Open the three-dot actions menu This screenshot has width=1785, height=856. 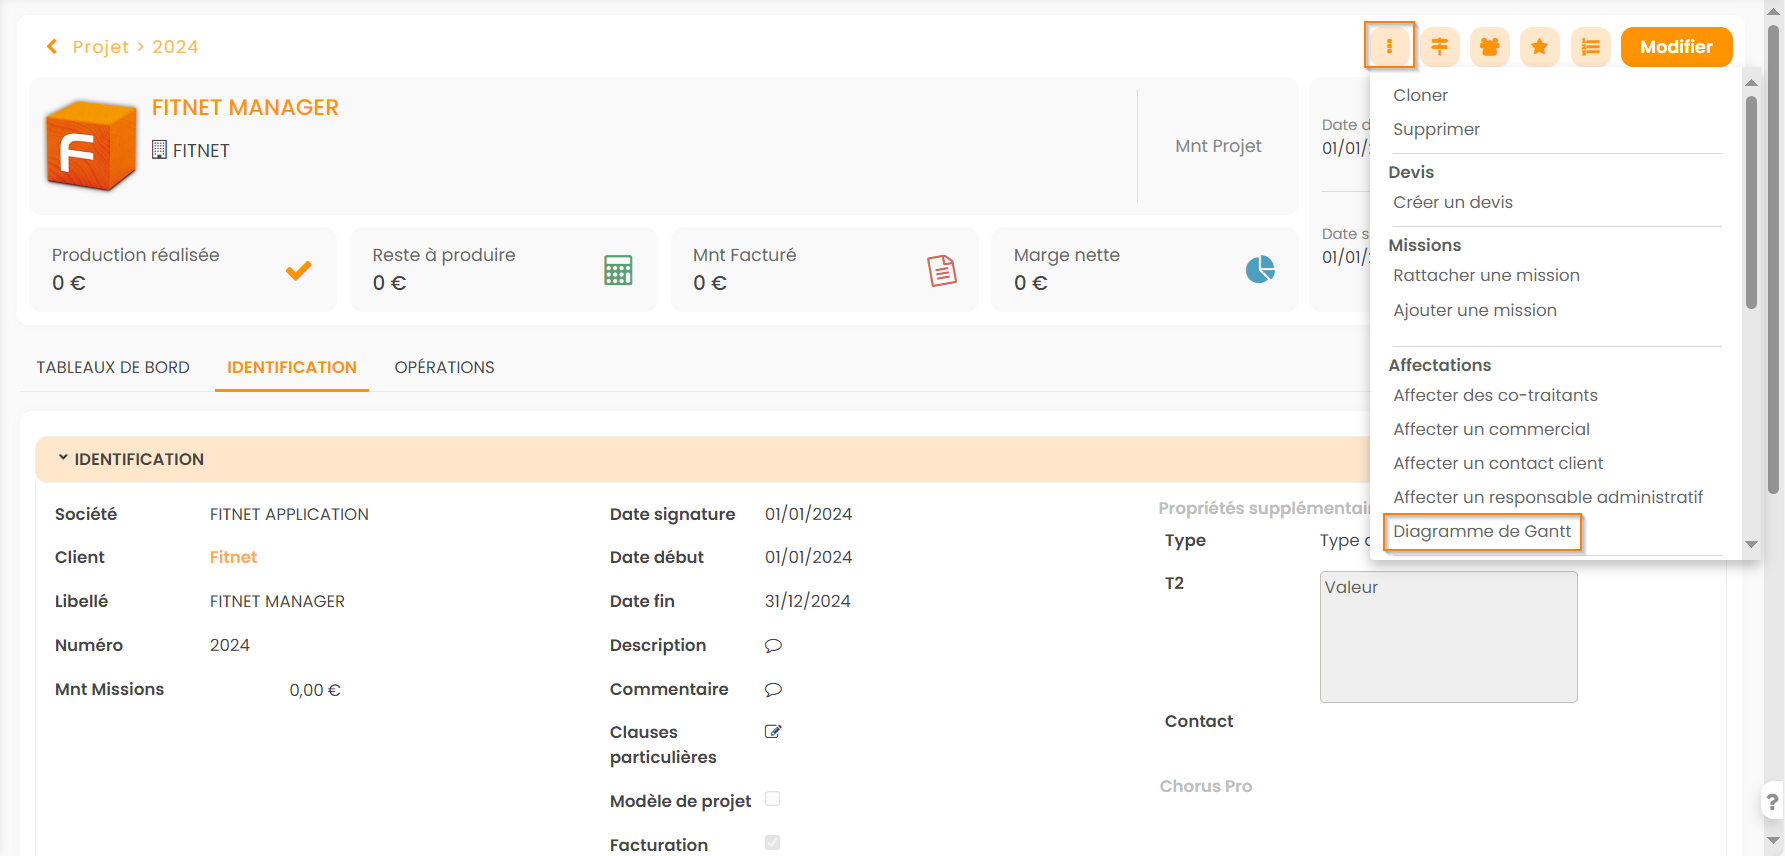click(x=1389, y=47)
